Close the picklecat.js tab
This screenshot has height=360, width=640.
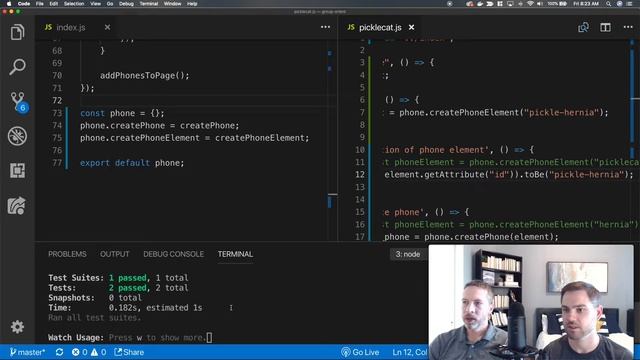pos(411,27)
